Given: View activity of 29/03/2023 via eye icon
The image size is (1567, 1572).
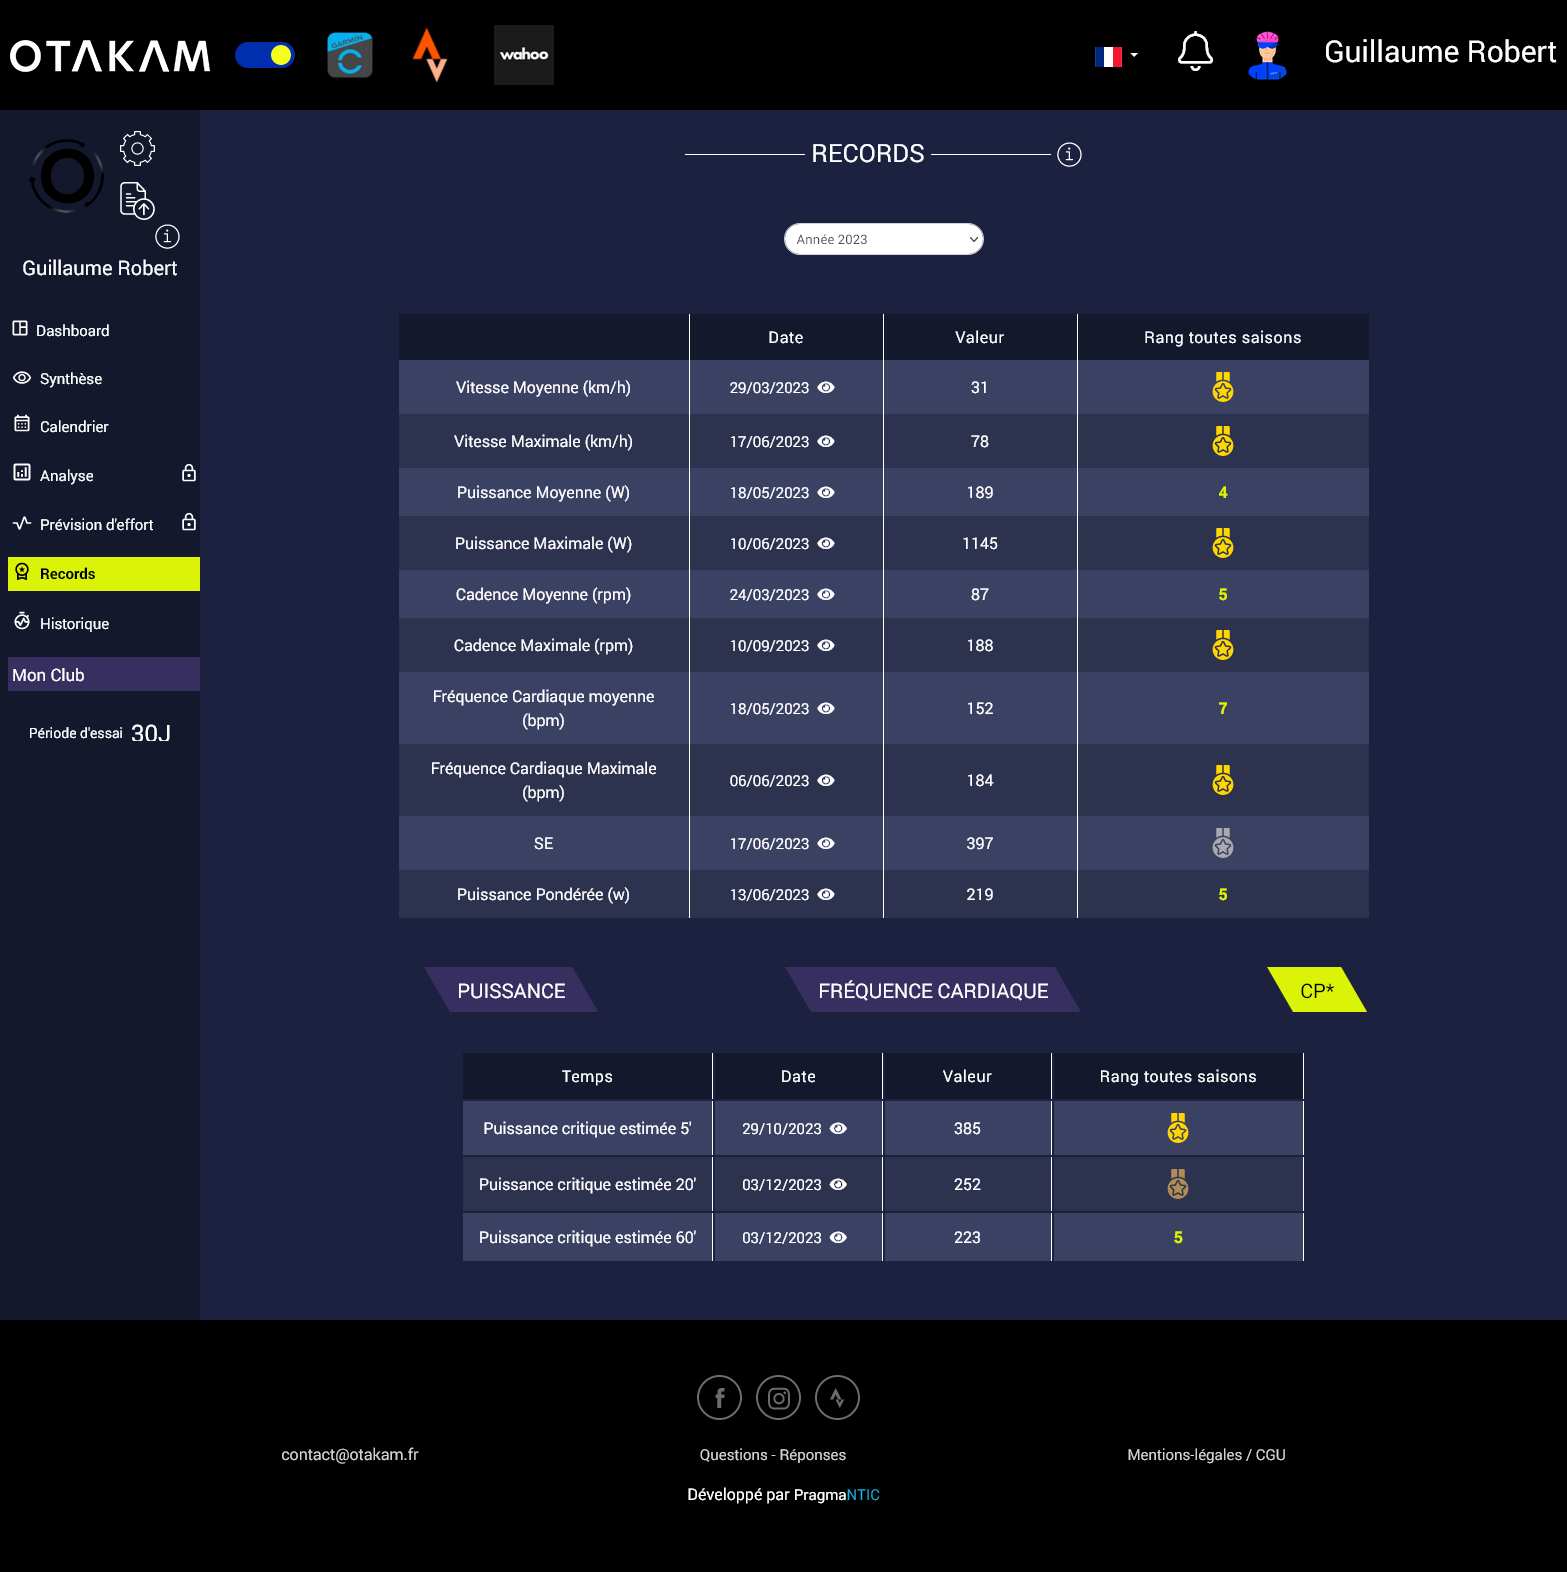Looking at the screenshot, I should tap(826, 387).
